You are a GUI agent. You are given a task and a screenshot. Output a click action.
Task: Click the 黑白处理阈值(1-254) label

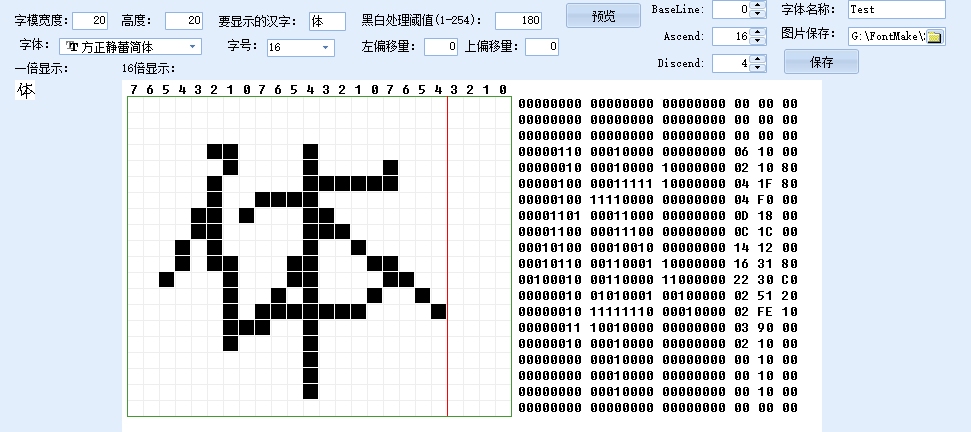pos(422,20)
